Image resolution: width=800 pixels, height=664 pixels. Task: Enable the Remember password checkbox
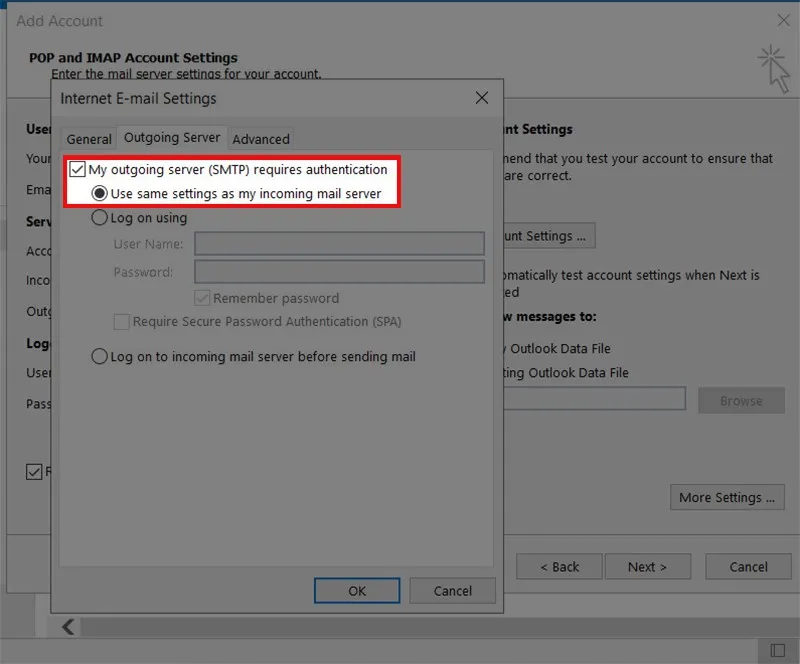point(201,298)
